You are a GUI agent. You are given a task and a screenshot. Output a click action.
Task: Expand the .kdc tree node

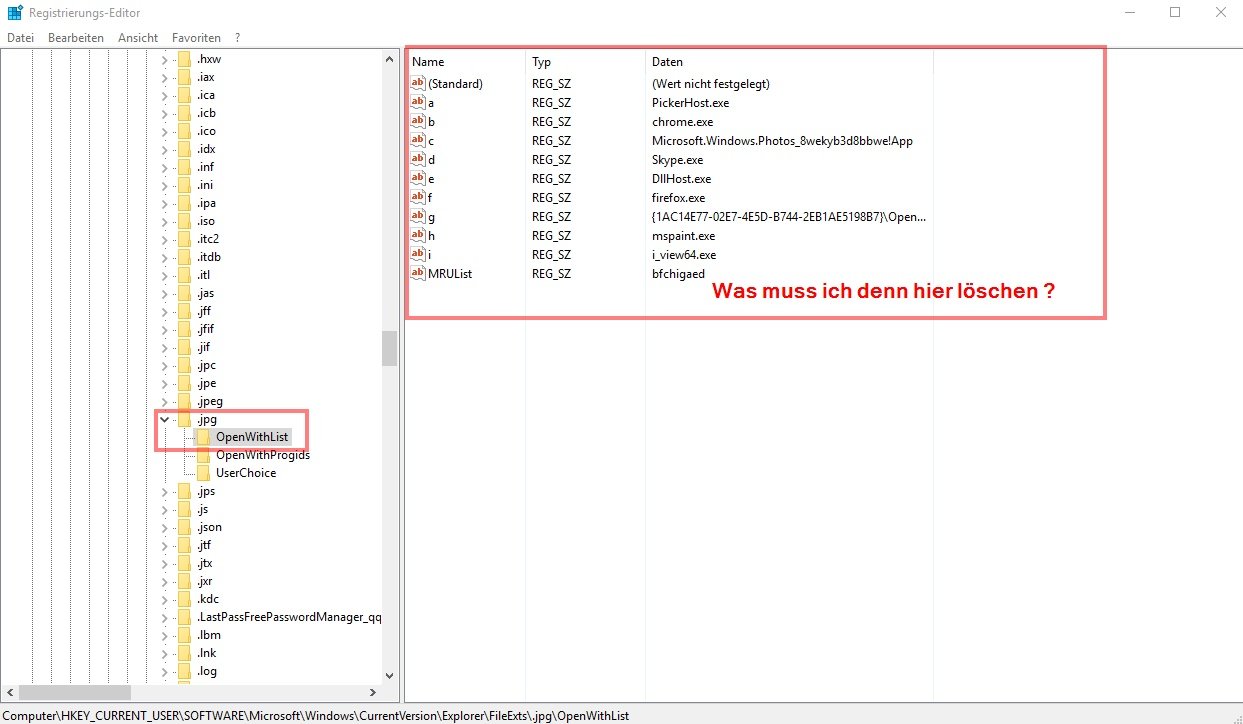165,599
